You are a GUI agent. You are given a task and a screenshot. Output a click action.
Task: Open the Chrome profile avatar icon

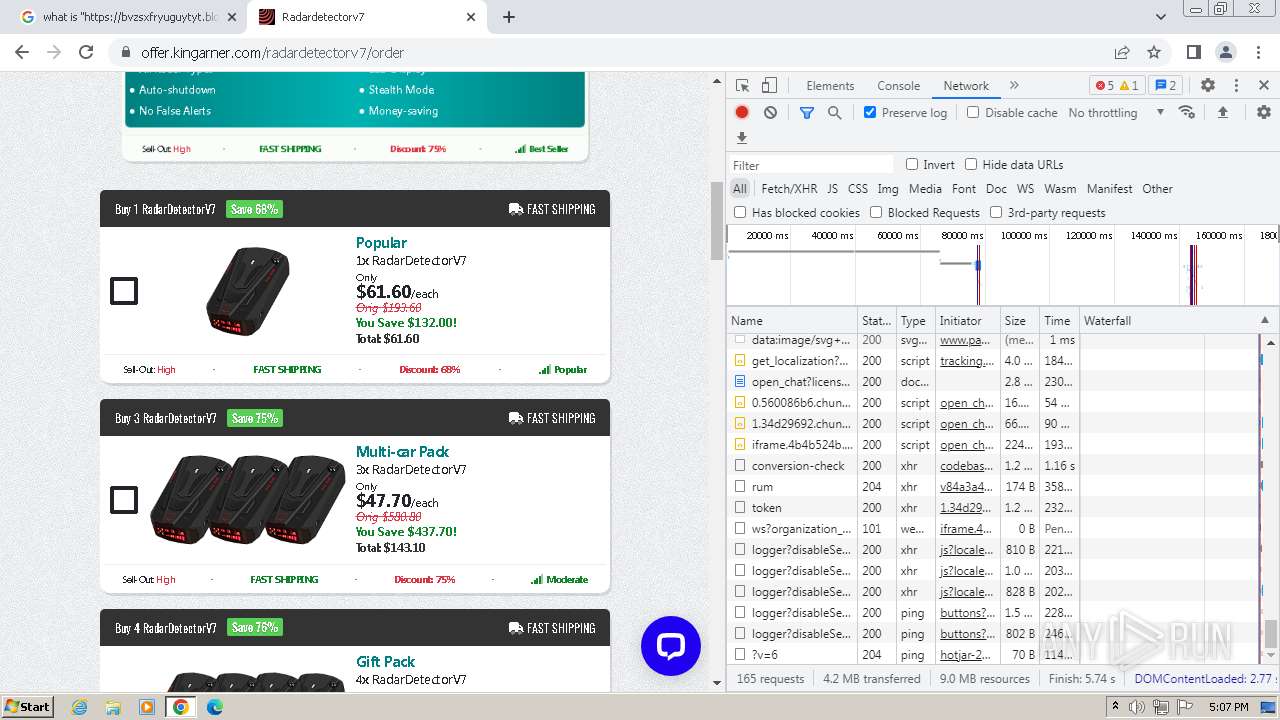tap(1226, 52)
